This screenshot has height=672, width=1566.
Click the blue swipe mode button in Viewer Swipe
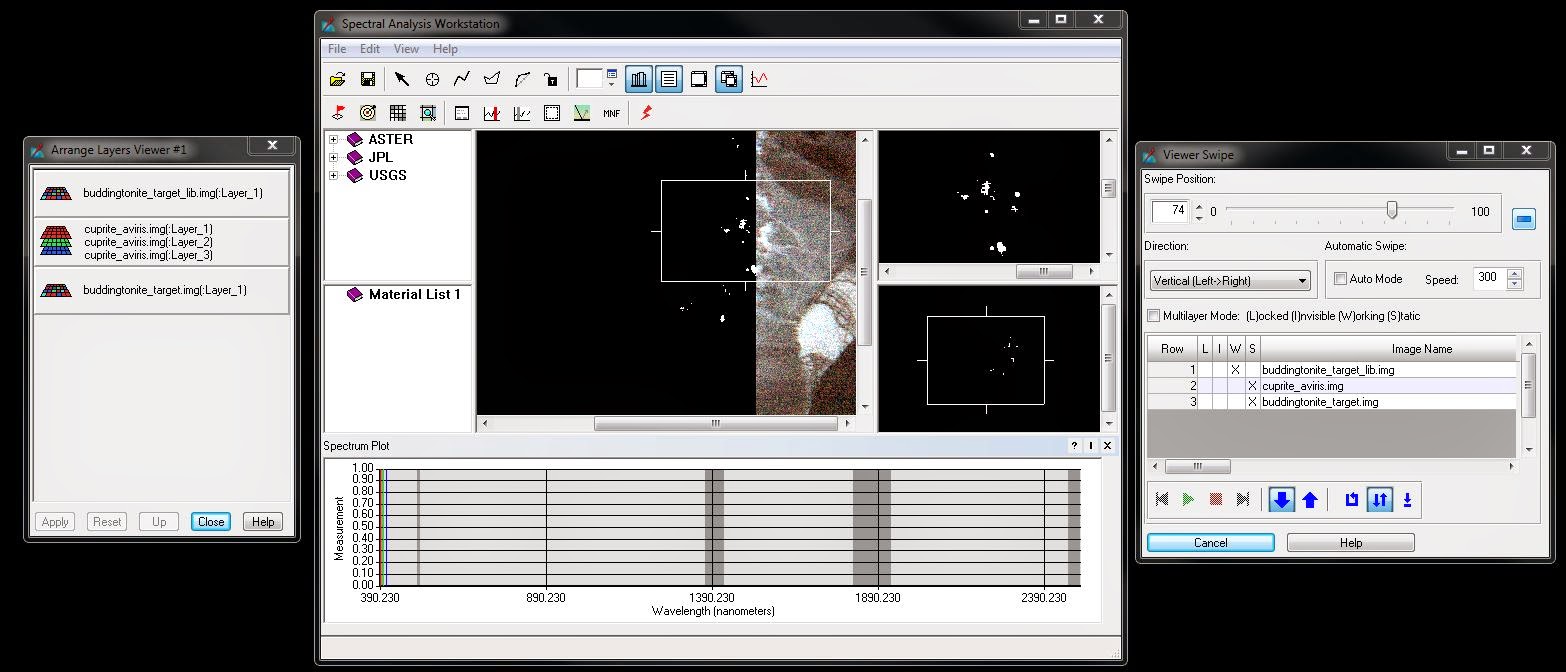point(1523,219)
